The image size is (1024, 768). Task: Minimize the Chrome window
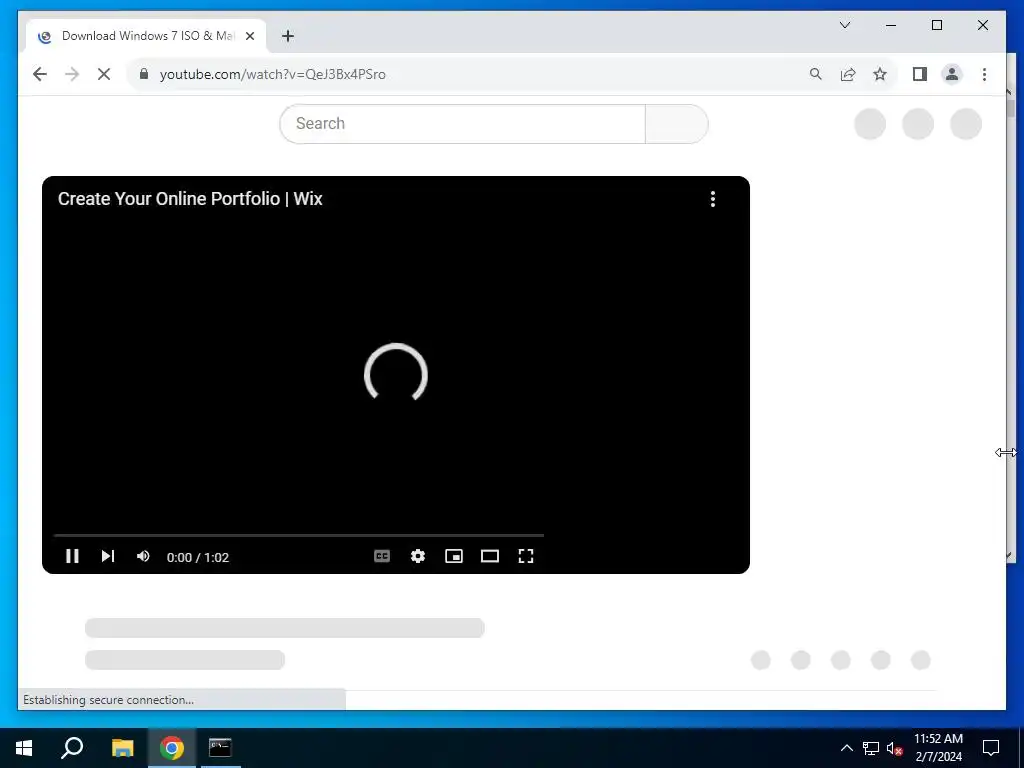coord(891,25)
